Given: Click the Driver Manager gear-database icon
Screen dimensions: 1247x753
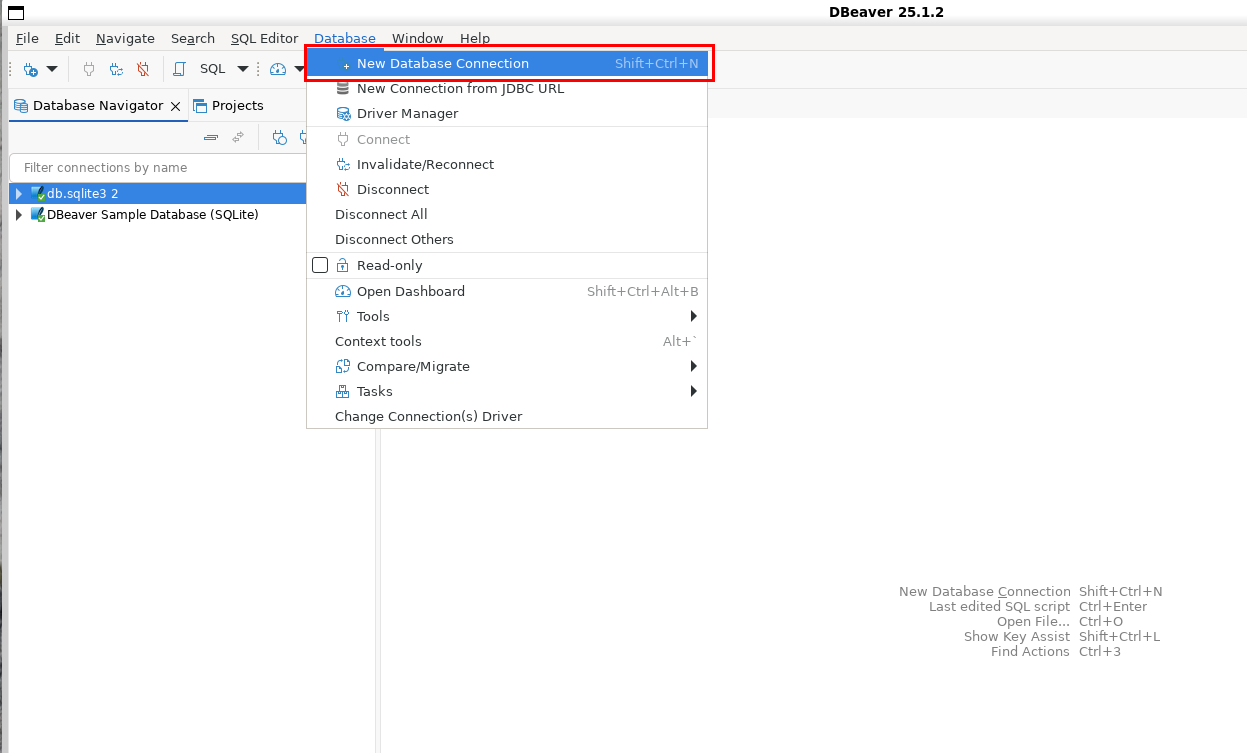Looking at the screenshot, I should (343, 113).
